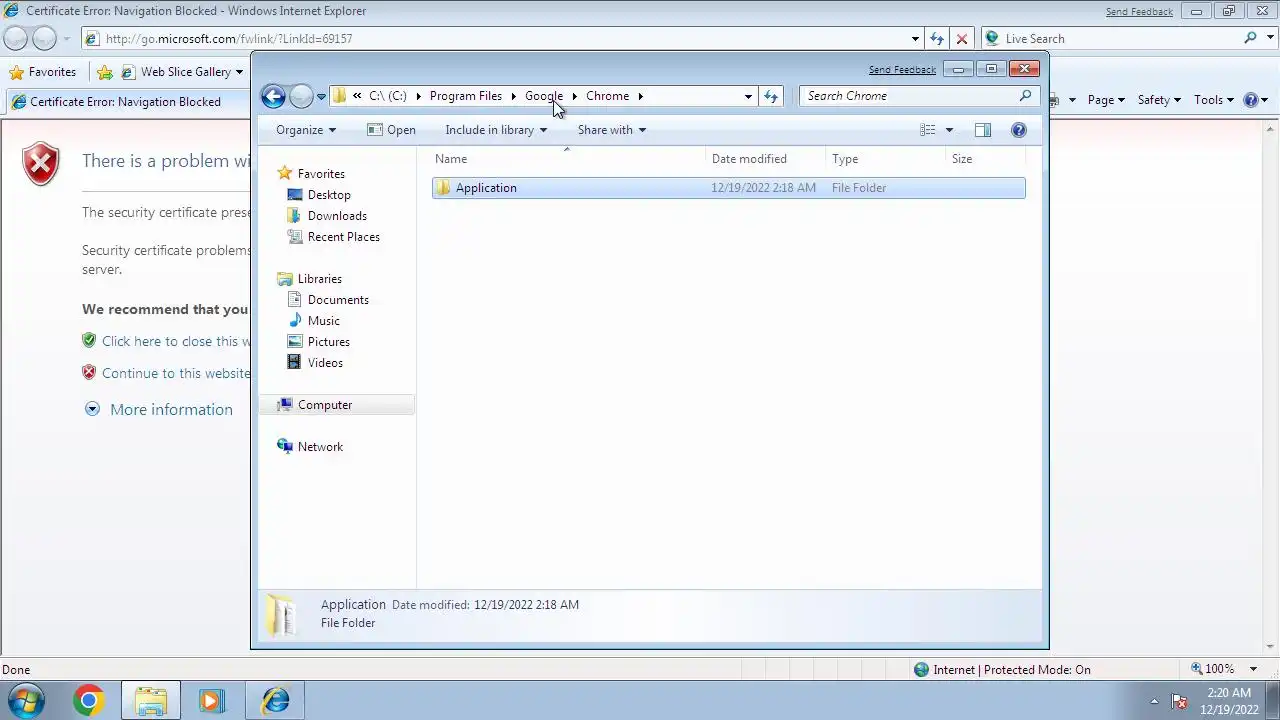The width and height of the screenshot is (1280, 720).
Task: Open Videos library
Action: click(x=325, y=363)
